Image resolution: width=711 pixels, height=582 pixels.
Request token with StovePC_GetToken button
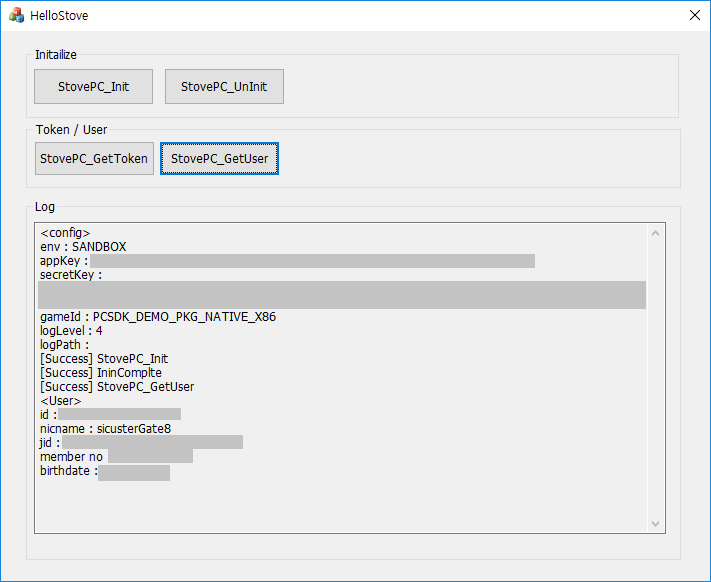click(94, 159)
